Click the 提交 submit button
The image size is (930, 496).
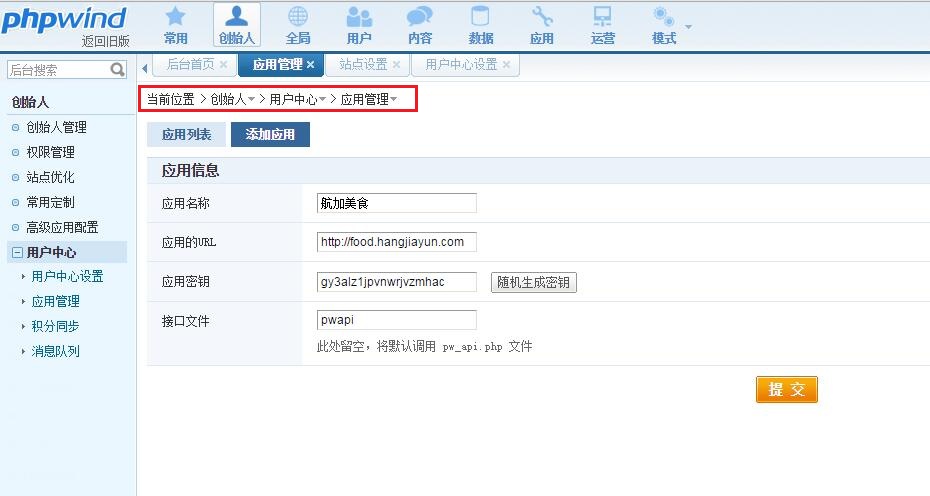787,389
